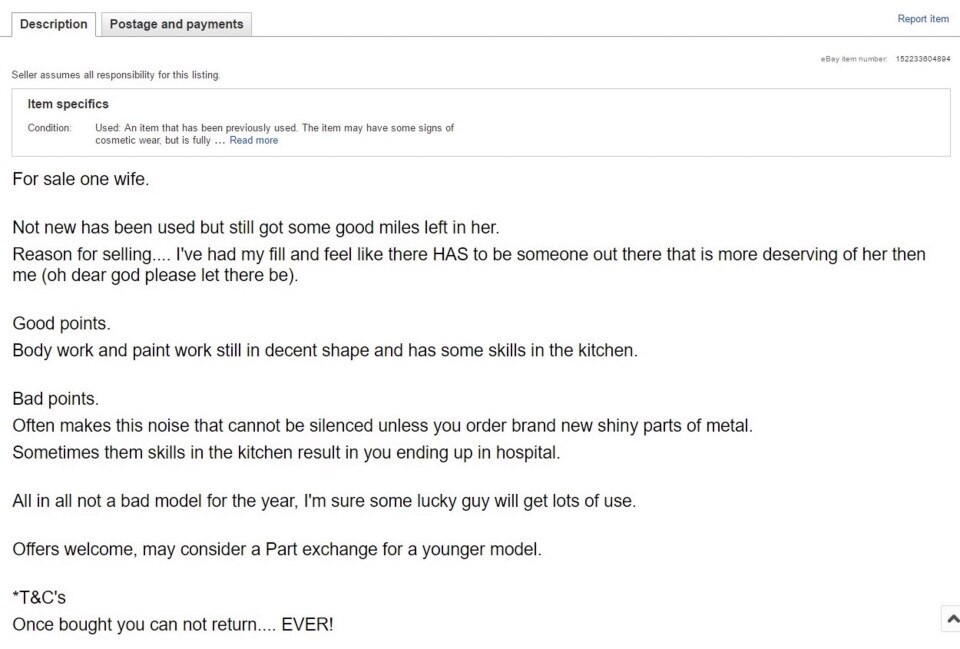This screenshot has width=960, height=649.
Task: Click the 'Not new has been used' sentence
Action: click(x=256, y=227)
